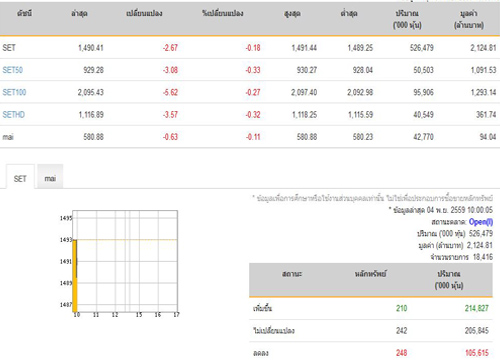The width and height of the screenshot is (500, 360).
Task: Select SET50 high value 930.27
Action: coord(307,70)
